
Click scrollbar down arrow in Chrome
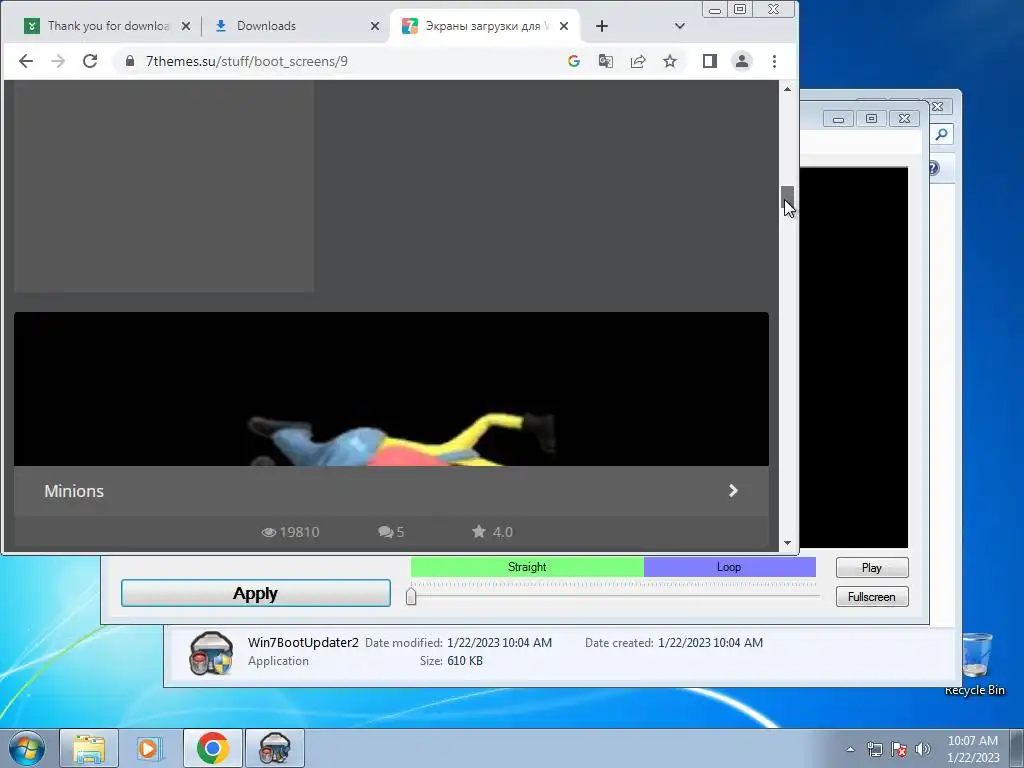pyautogui.click(x=788, y=543)
